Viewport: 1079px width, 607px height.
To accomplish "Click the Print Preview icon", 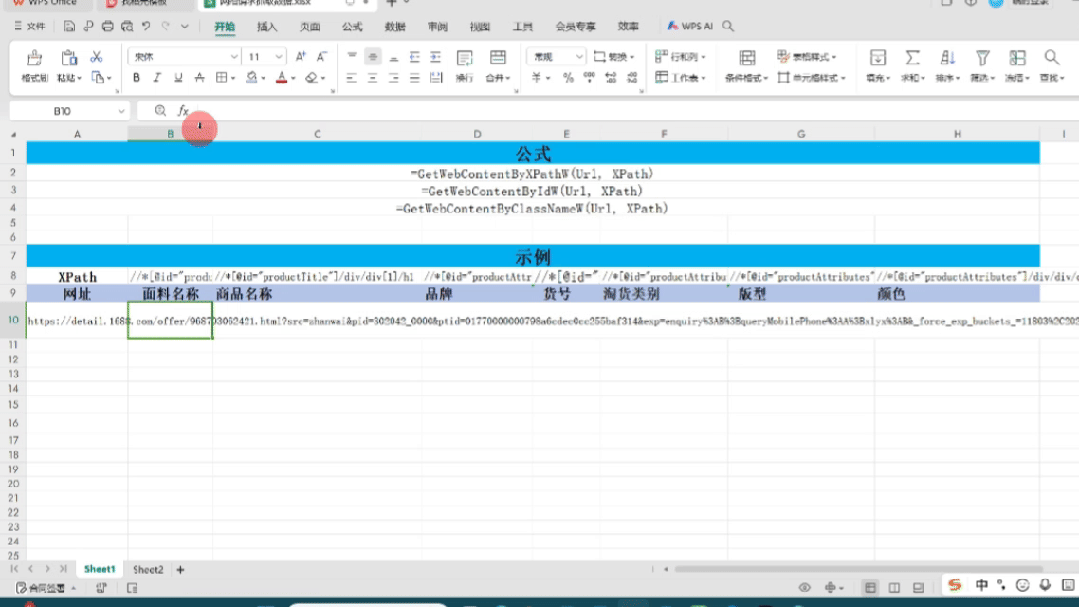I will (127, 26).
